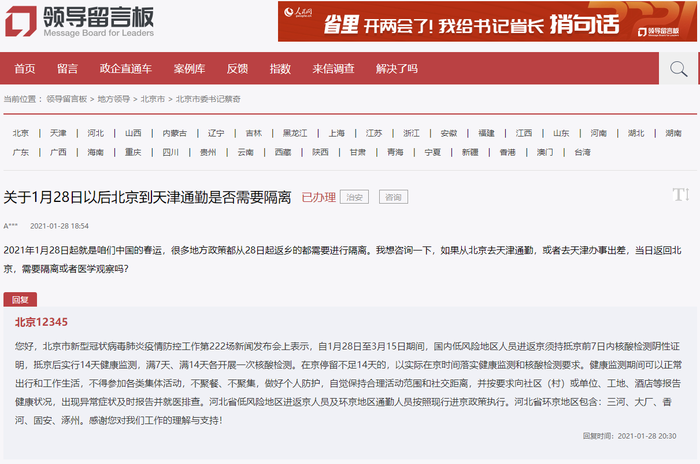
Task: Open the 指数 menu item
Action: [280, 68]
